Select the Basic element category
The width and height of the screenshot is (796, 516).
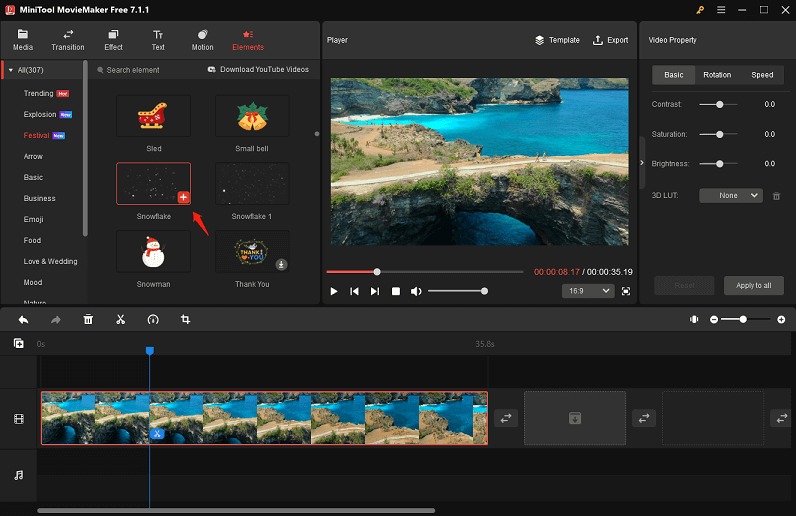tap(33, 177)
